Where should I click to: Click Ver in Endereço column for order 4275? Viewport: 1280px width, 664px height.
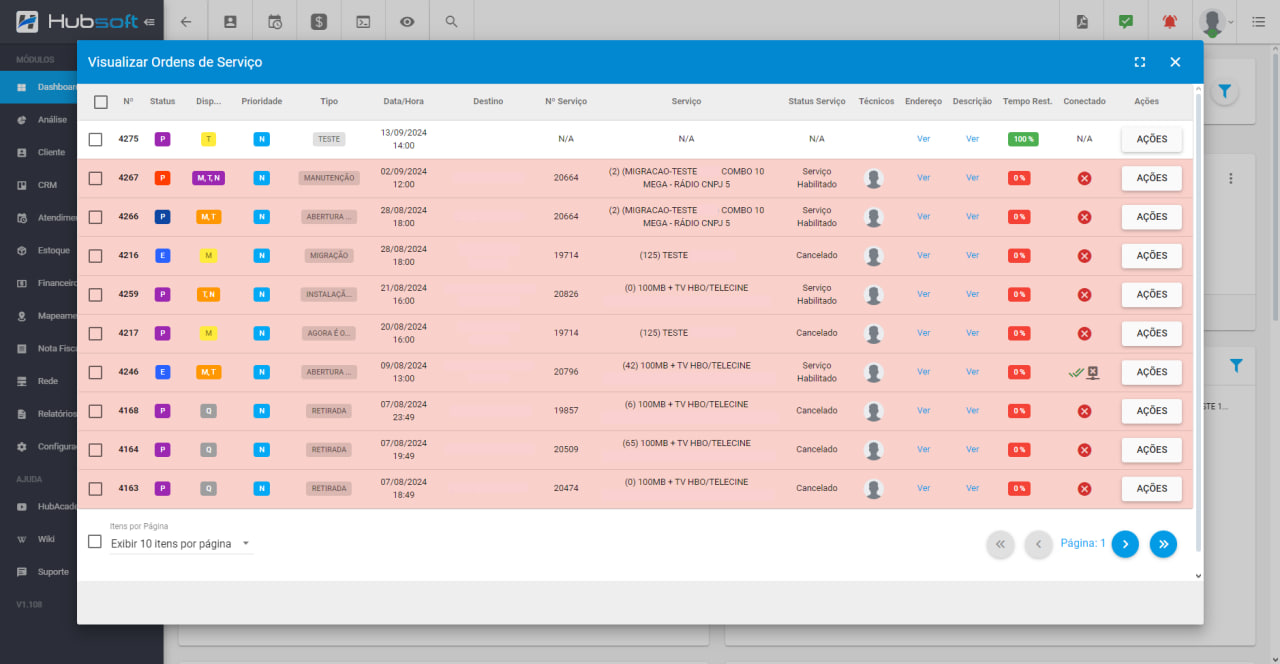point(923,140)
